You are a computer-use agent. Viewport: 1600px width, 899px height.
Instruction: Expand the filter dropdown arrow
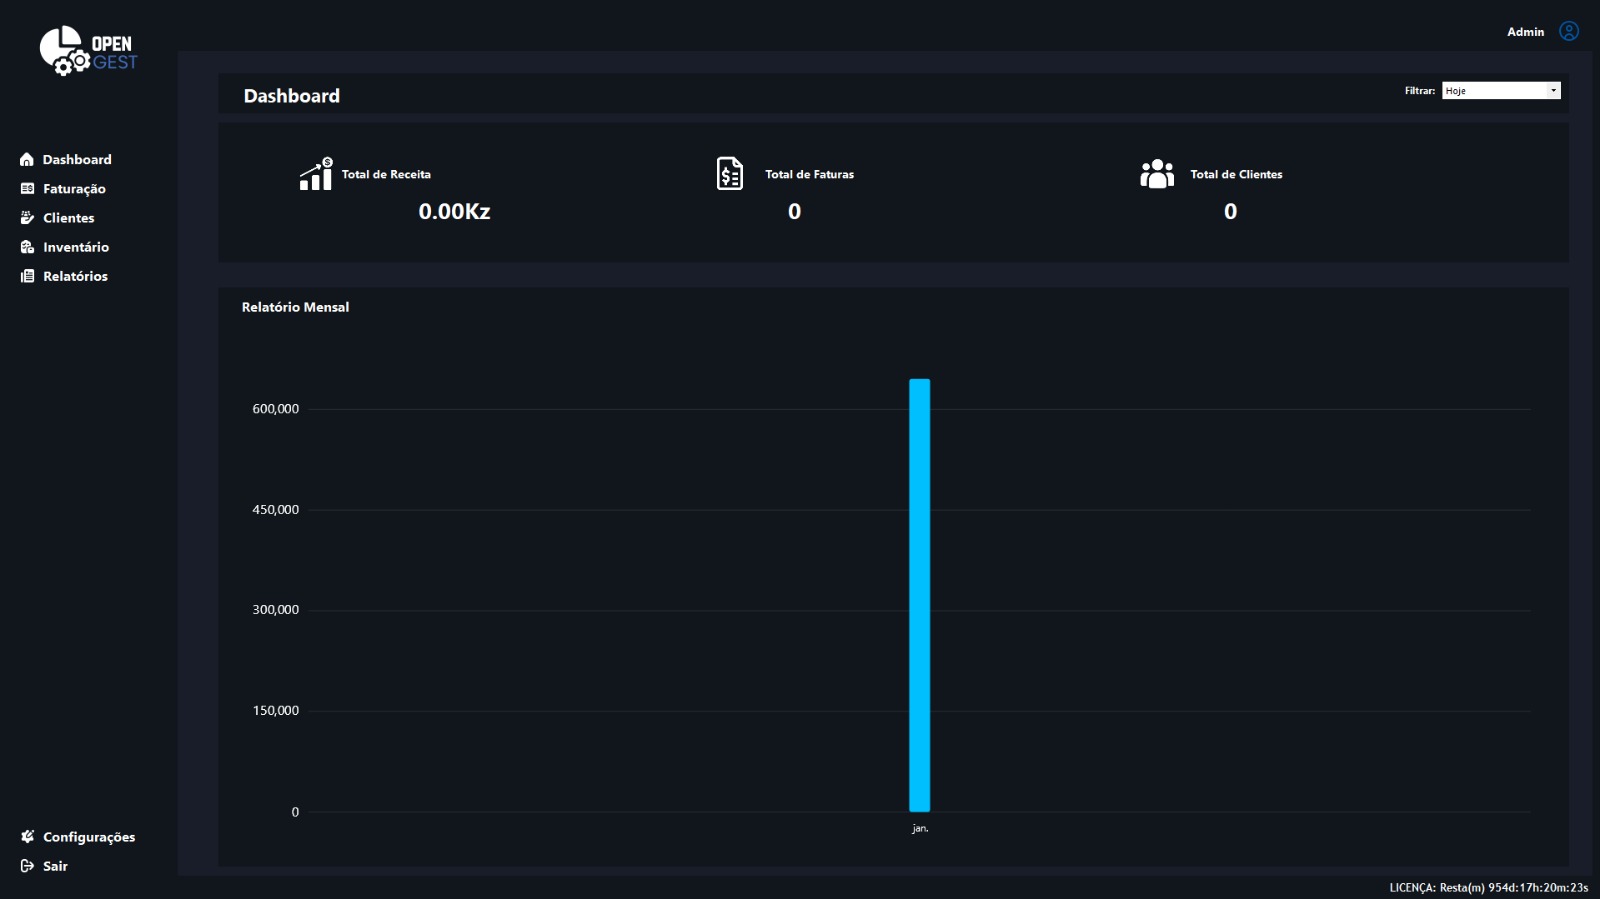pyautogui.click(x=1553, y=91)
